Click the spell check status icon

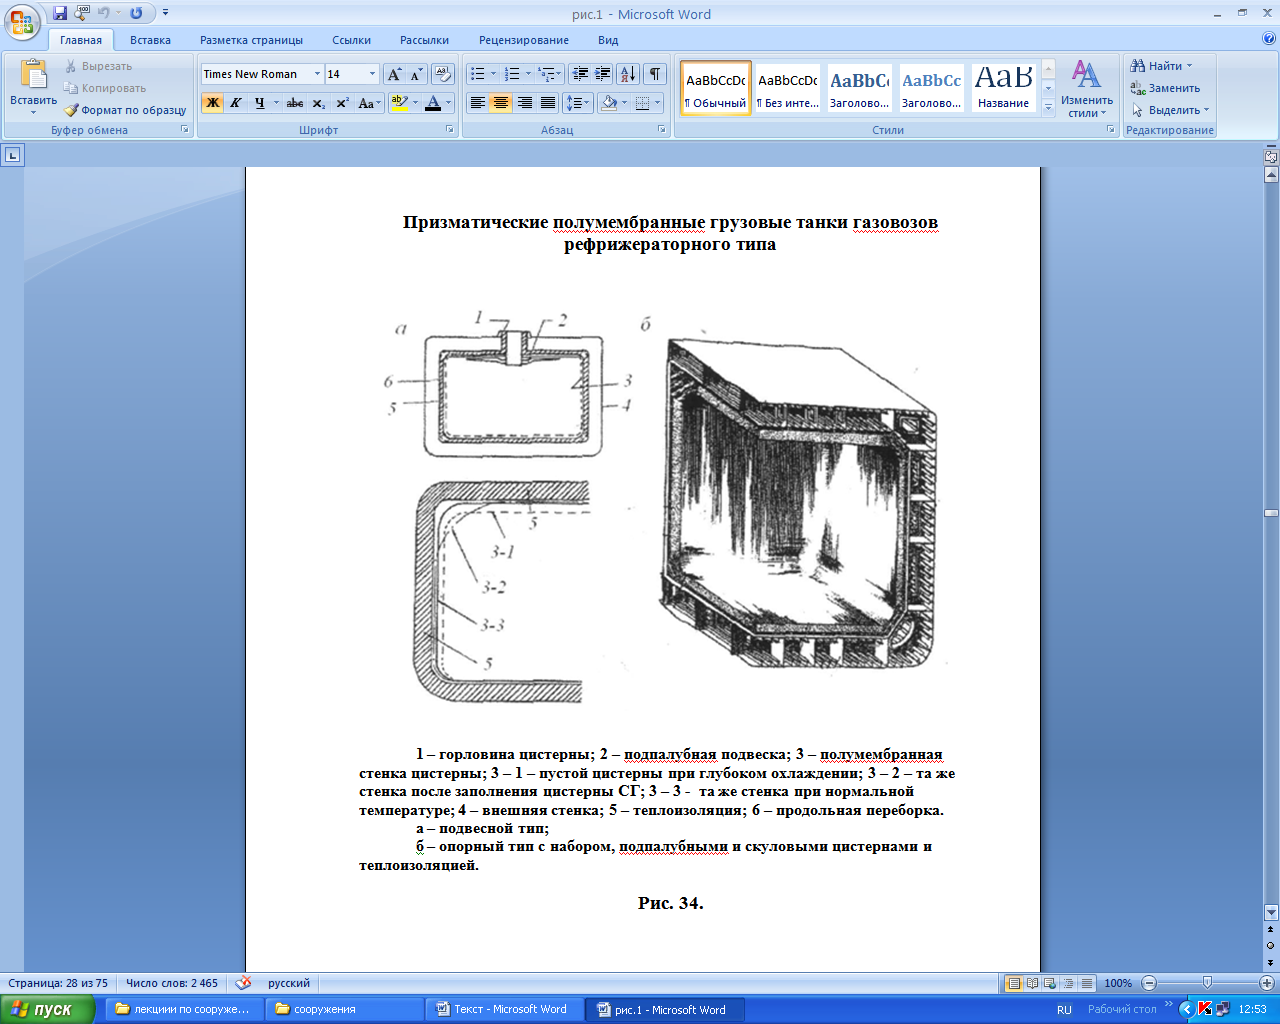pos(243,983)
